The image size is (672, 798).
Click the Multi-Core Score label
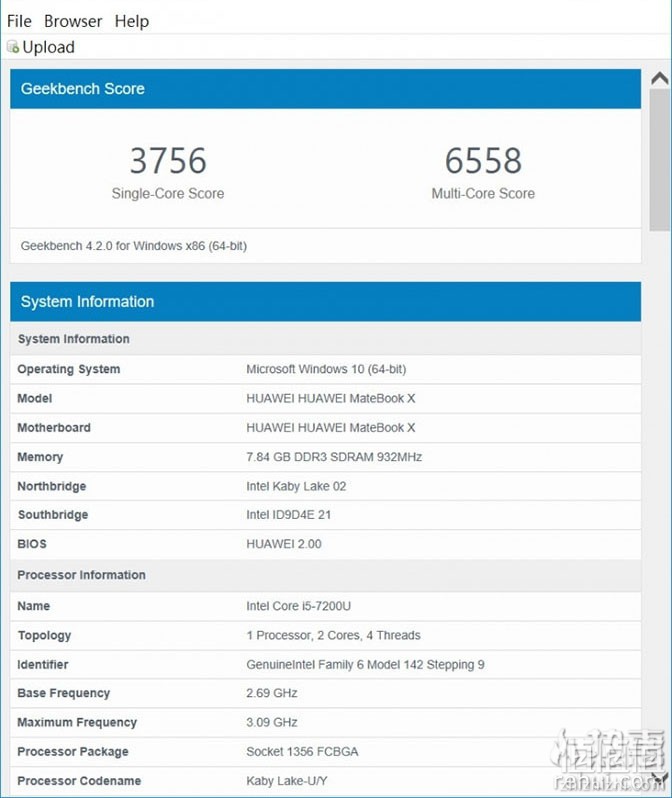[483, 193]
